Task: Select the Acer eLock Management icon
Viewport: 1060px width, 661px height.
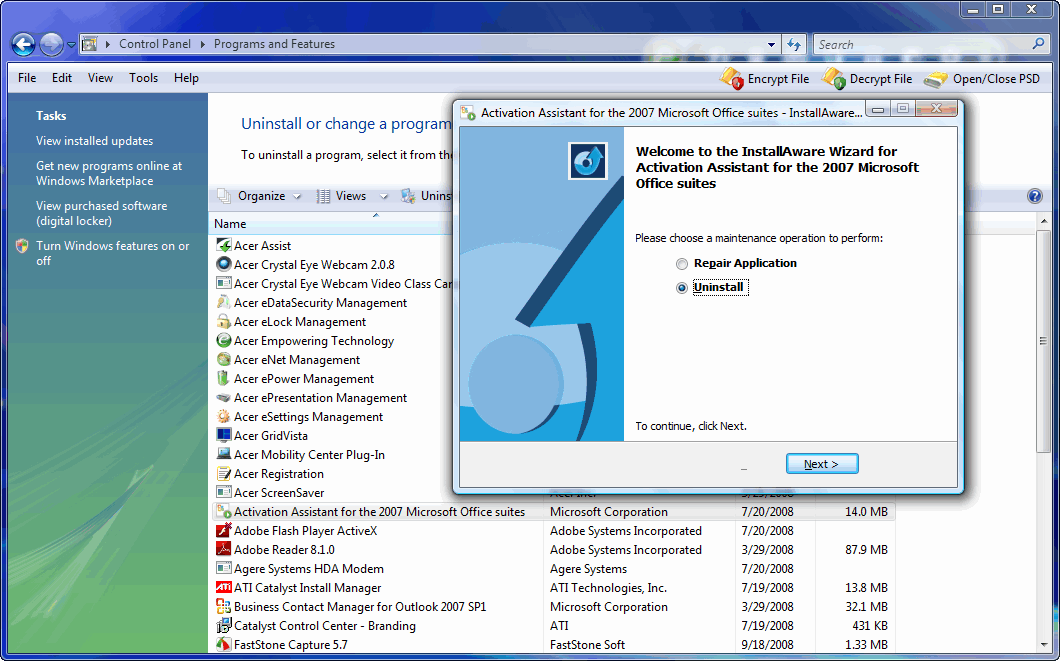Action: tap(224, 321)
